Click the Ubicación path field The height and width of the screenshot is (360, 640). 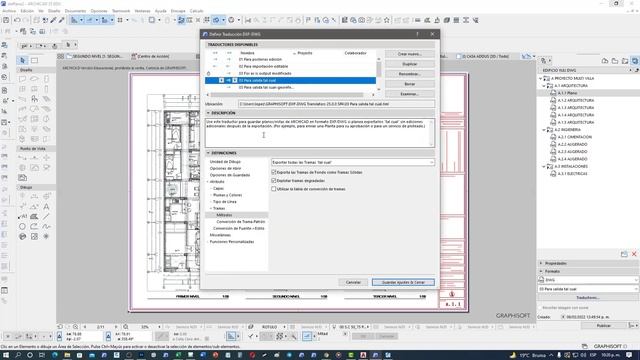pos(336,104)
